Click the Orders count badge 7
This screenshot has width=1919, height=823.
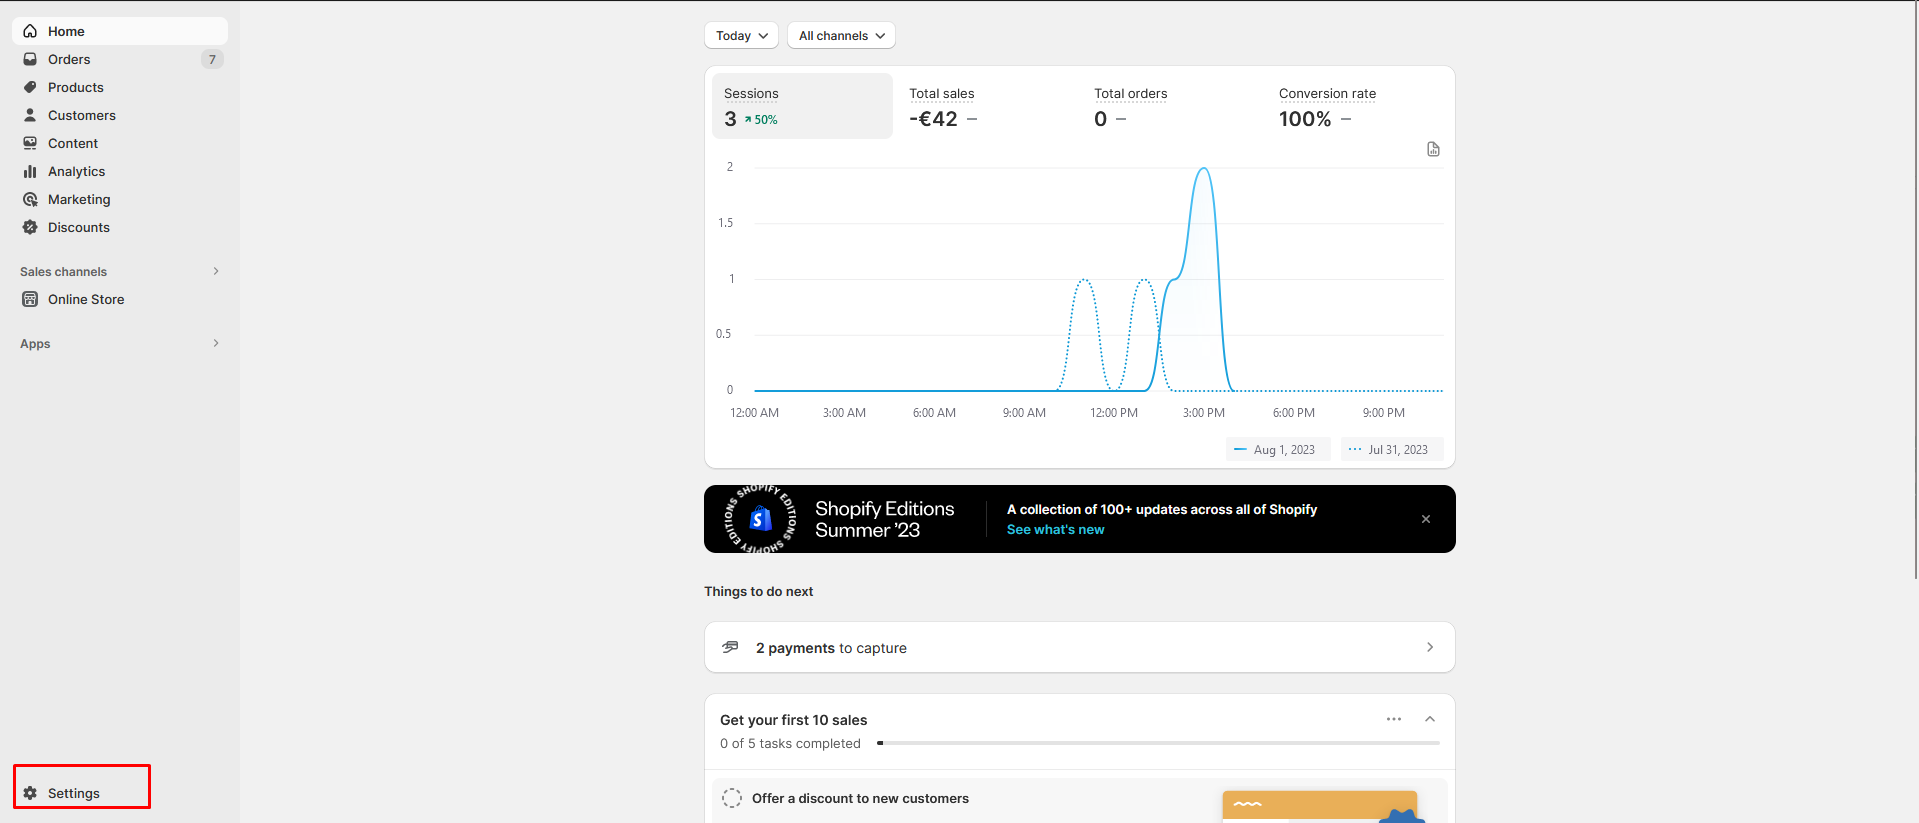pyautogui.click(x=212, y=59)
